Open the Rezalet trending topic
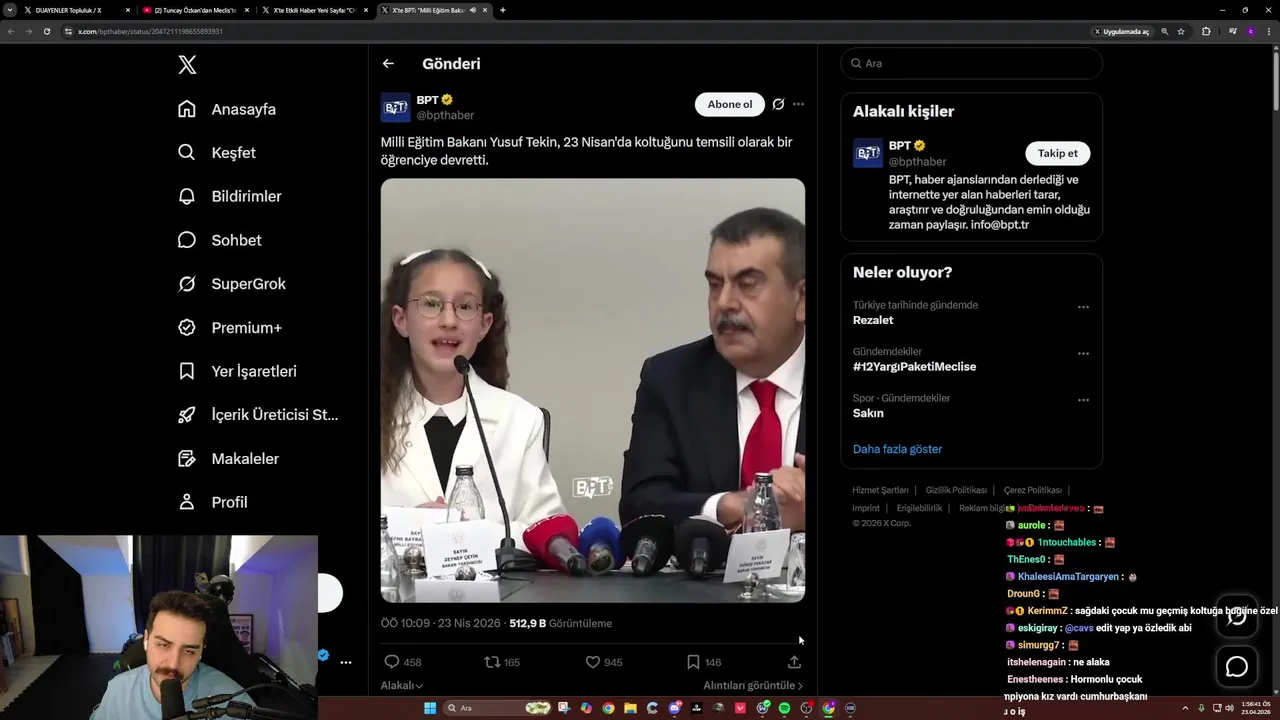This screenshot has height=720, width=1280. 873,320
